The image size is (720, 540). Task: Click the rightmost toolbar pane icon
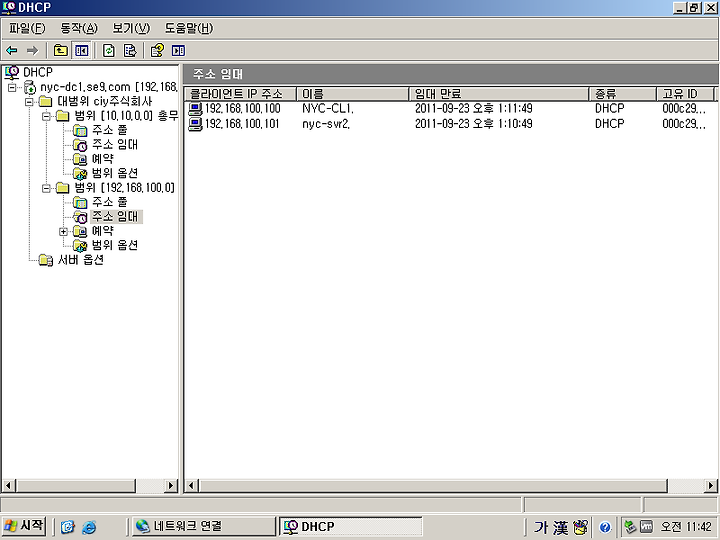178,51
